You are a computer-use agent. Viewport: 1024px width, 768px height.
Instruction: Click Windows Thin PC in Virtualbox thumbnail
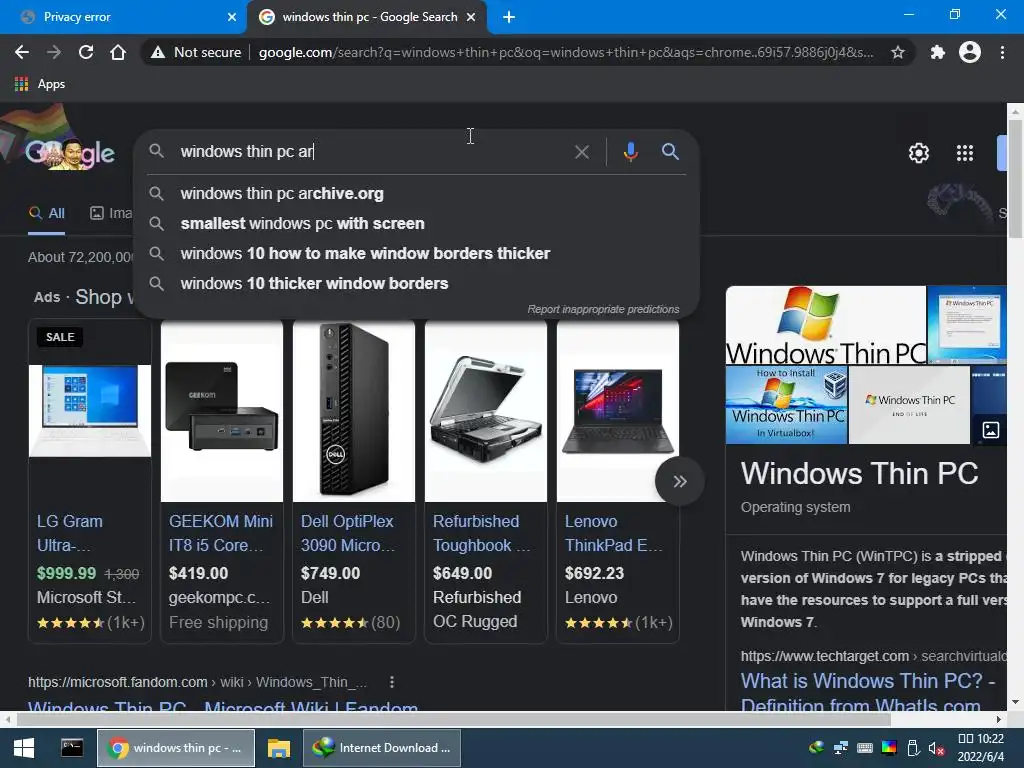click(x=786, y=405)
